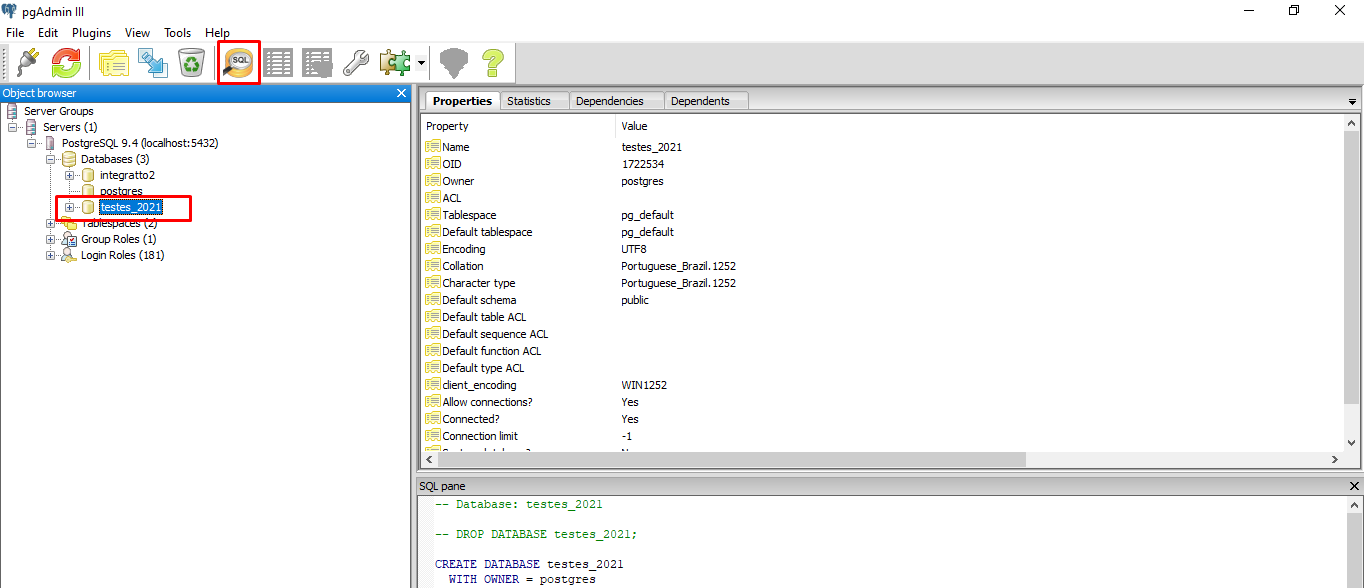Collapse the Databases node

[x=51, y=159]
